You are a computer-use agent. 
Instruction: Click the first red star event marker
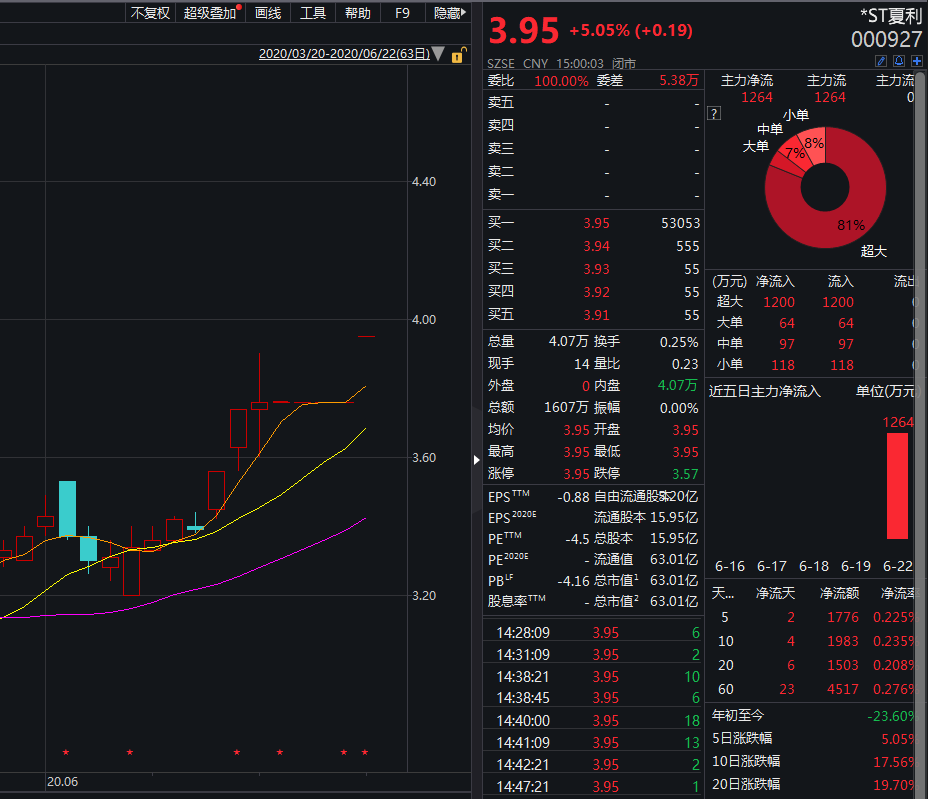[66, 752]
